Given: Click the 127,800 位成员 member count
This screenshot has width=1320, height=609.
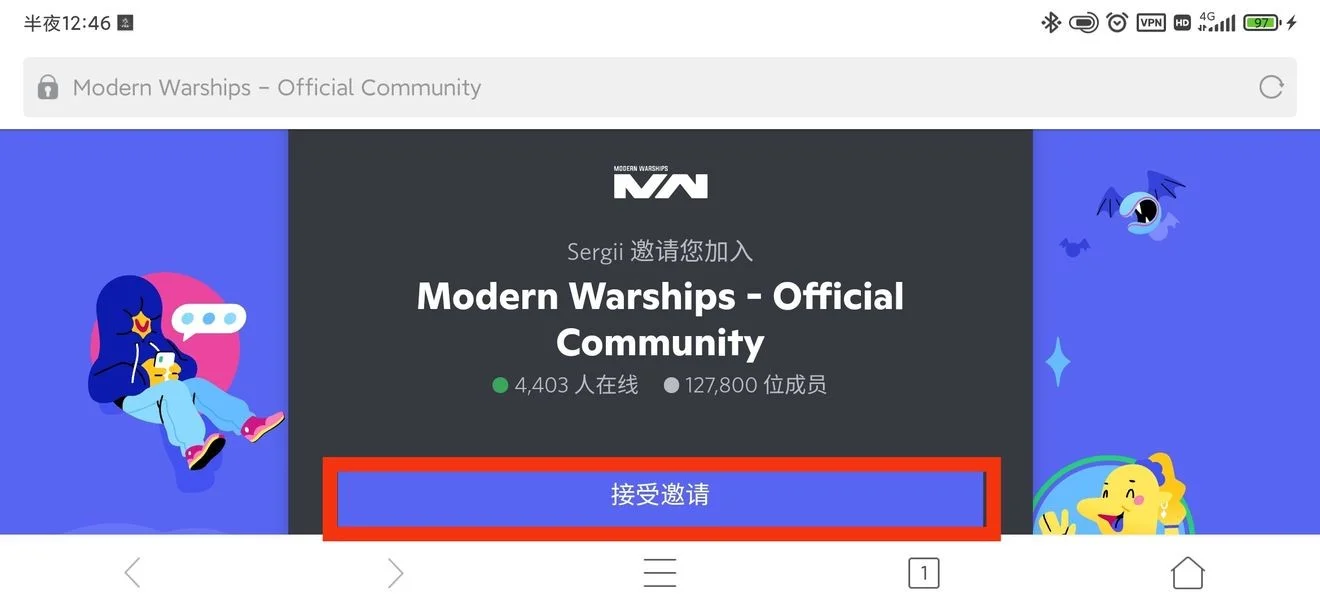Looking at the screenshot, I should tap(745, 385).
